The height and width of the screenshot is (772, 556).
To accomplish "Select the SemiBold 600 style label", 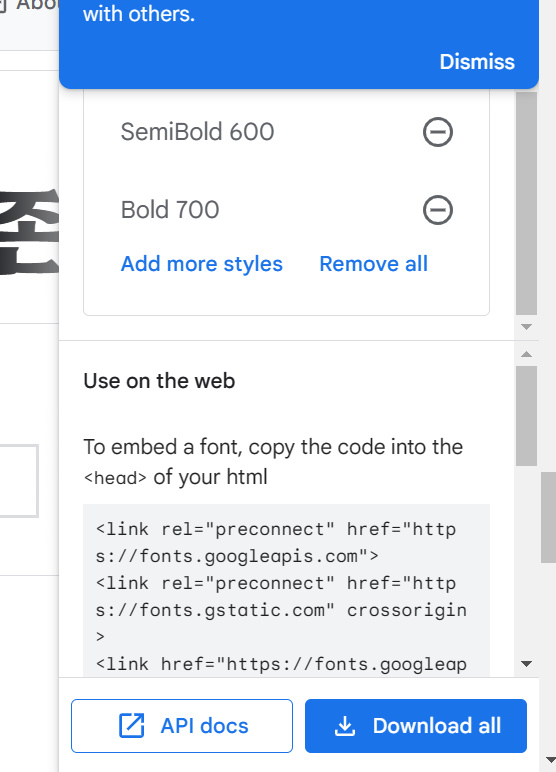I will coord(197,132).
